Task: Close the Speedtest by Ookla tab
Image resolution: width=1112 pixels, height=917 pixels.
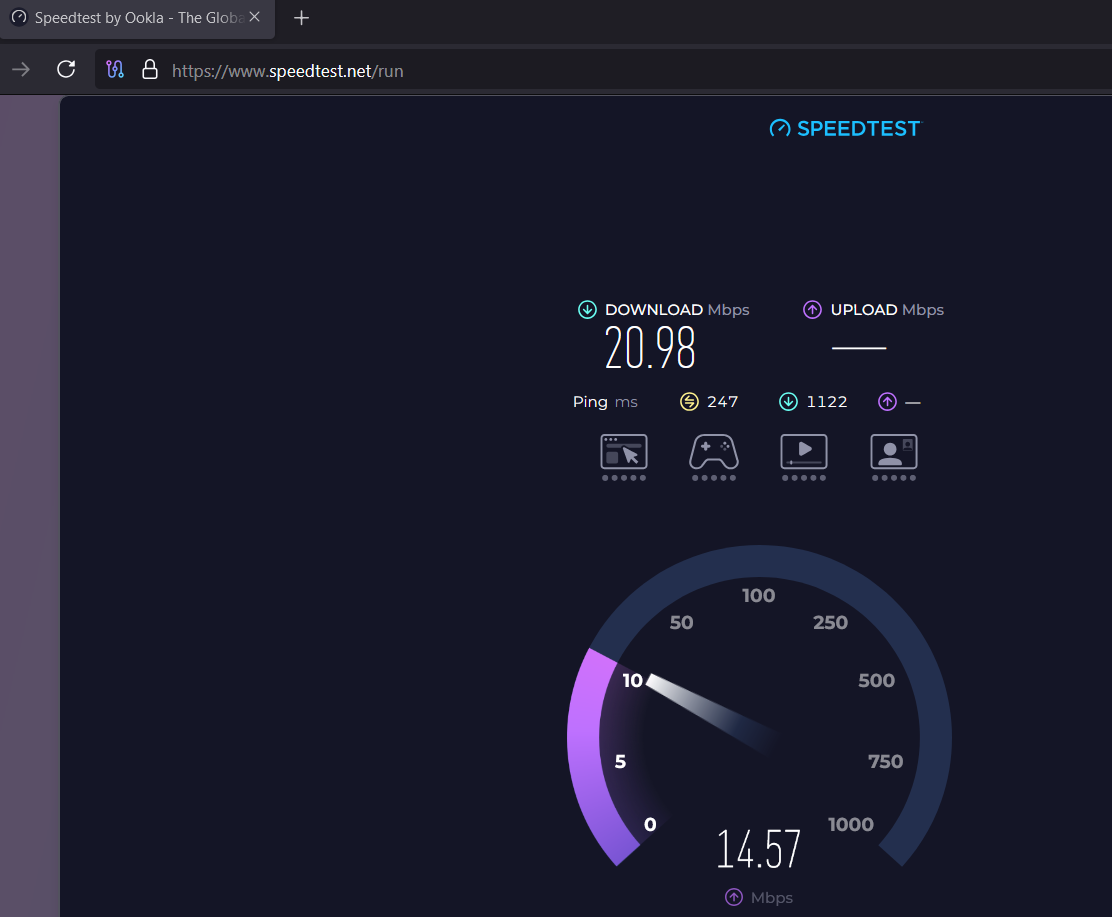Action: coord(255,17)
